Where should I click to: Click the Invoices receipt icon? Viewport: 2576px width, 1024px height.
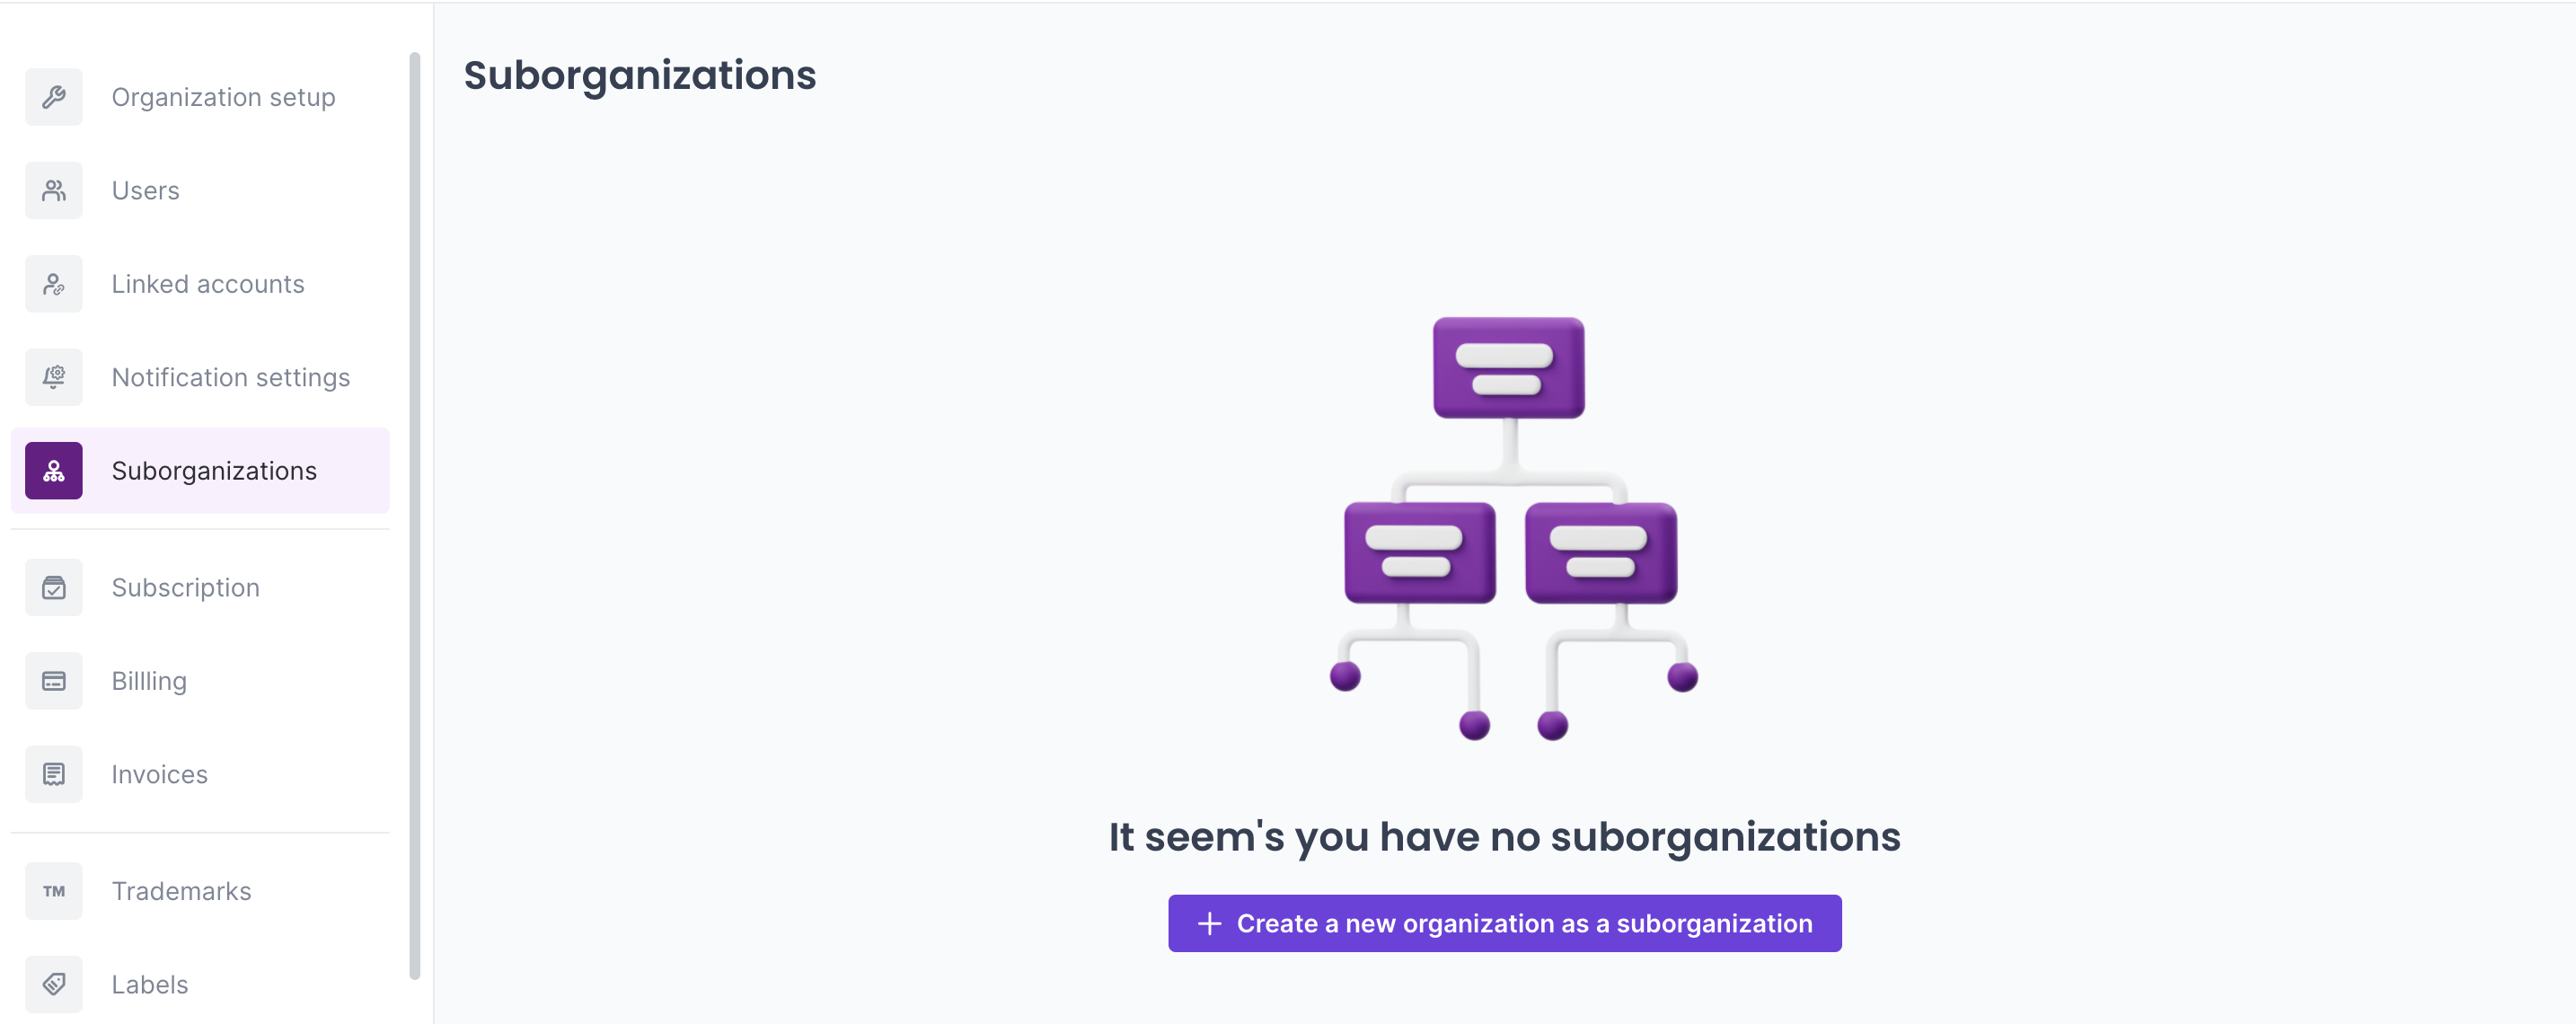point(54,774)
